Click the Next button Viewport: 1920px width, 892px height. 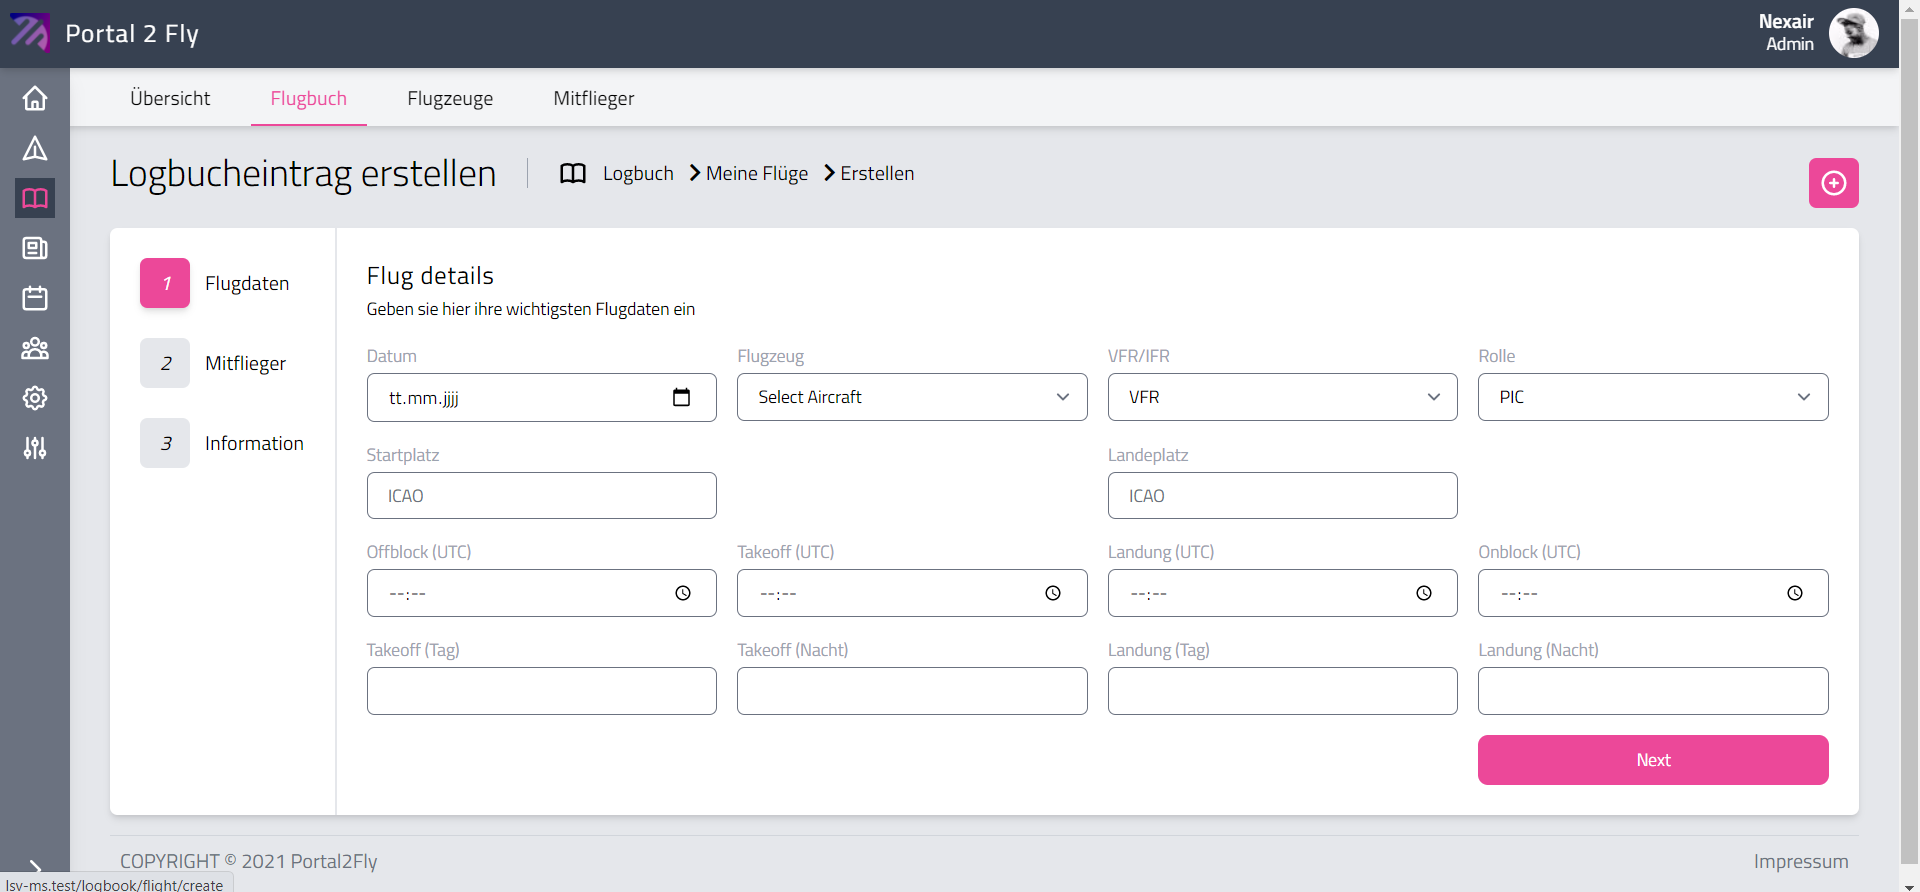click(1652, 760)
